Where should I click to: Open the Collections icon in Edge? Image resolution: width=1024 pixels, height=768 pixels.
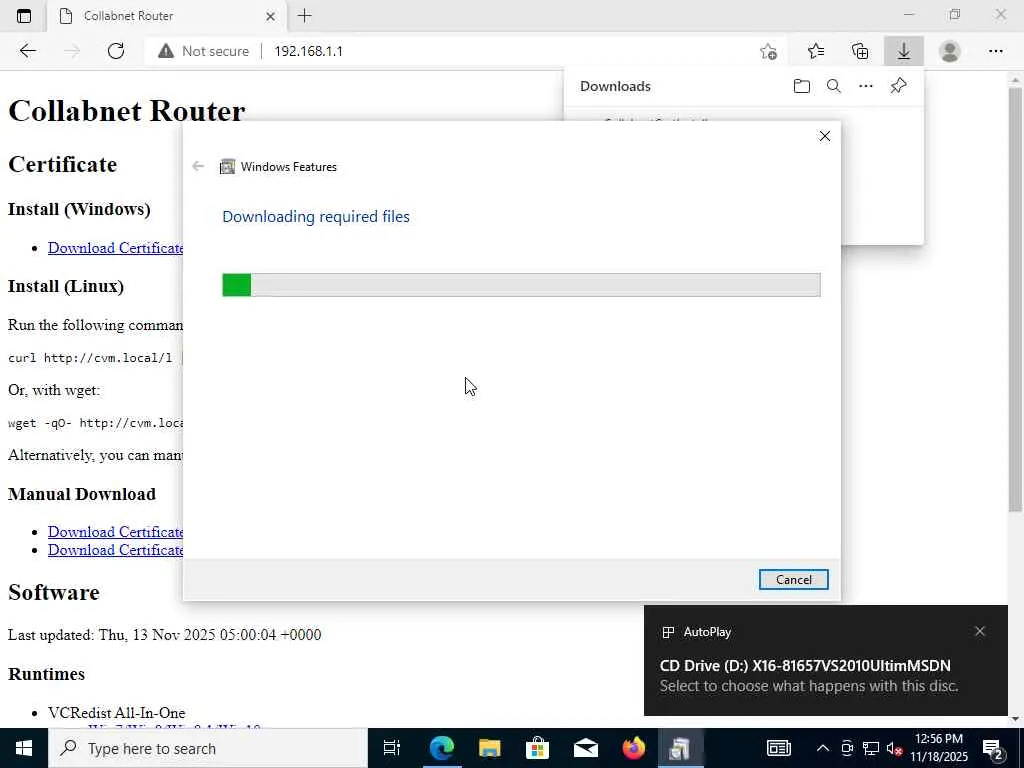860,51
